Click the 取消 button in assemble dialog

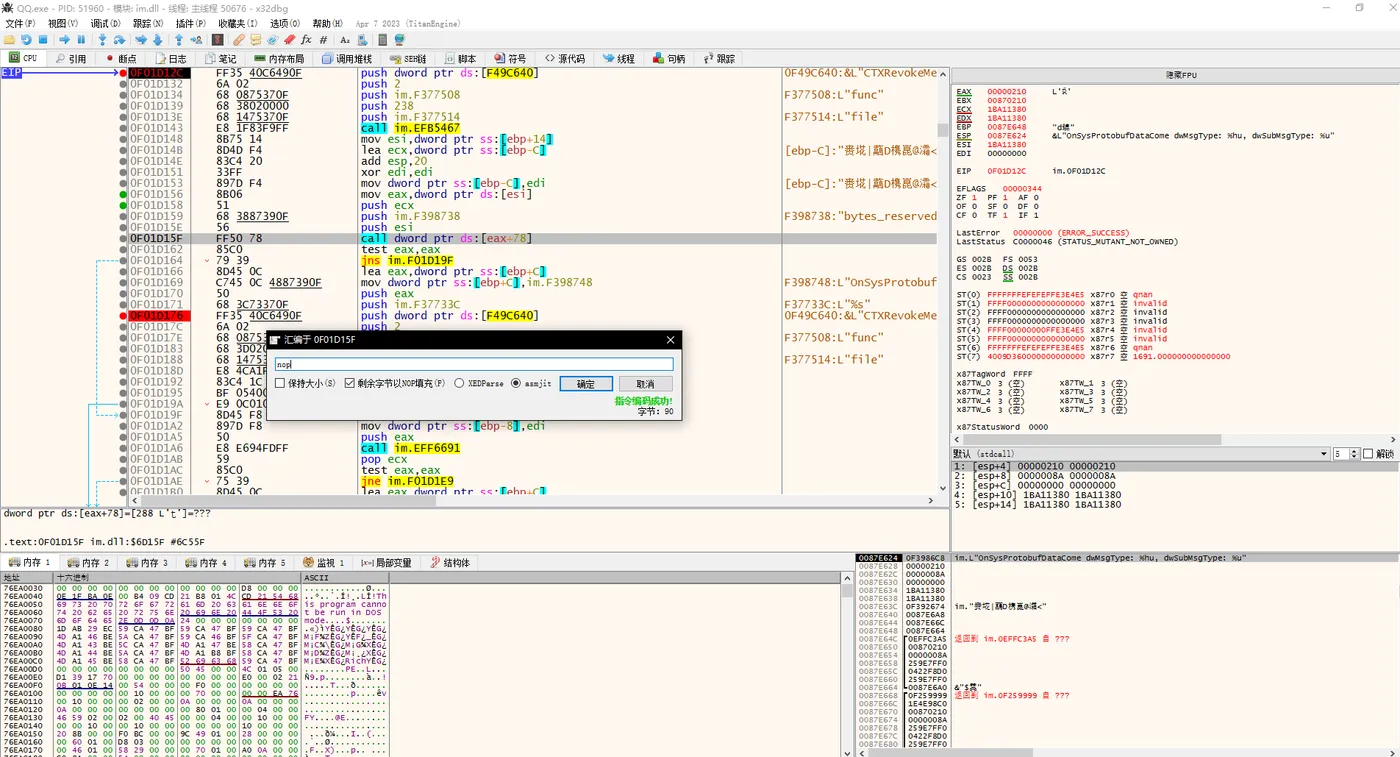[645, 384]
